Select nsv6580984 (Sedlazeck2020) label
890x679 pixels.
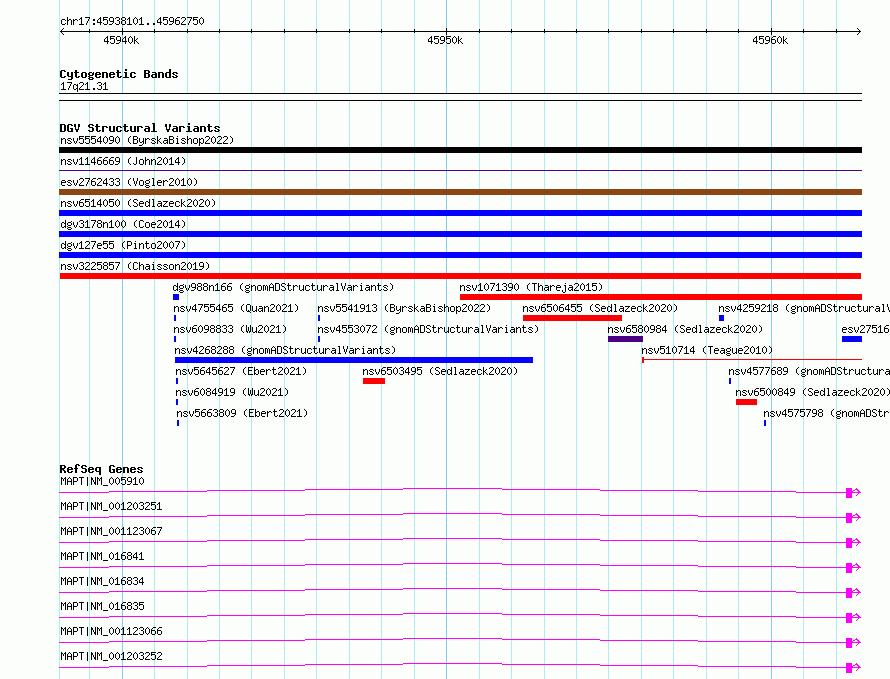[685, 329]
